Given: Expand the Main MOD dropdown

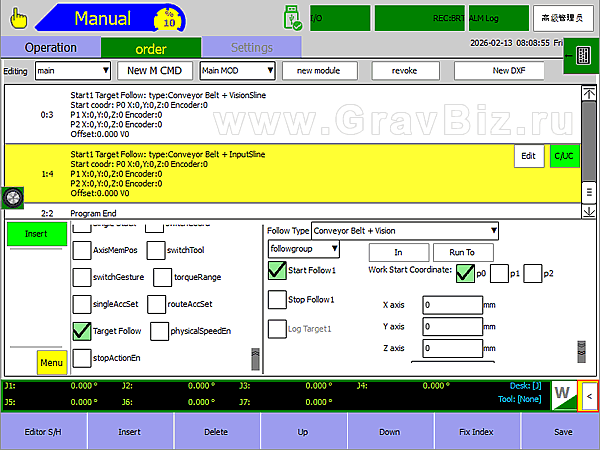Looking at the screenshot, I should click(x=237, y=71).
